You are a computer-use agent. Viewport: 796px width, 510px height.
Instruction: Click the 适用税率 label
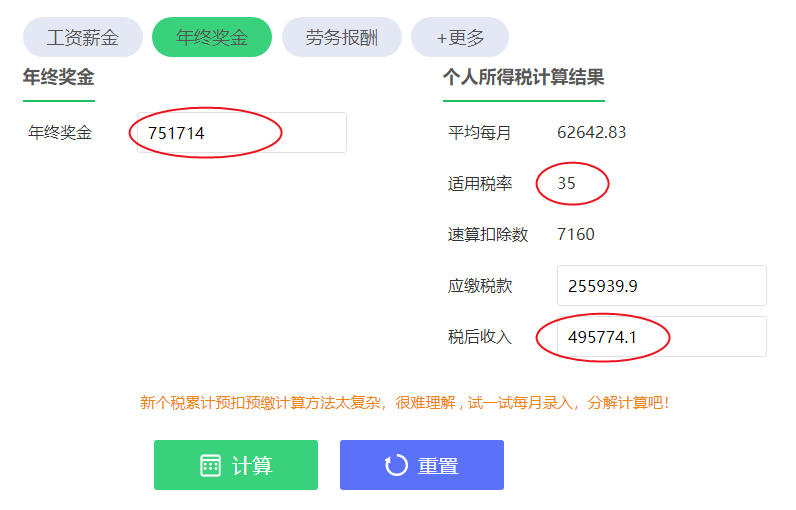tap(480, 183)
